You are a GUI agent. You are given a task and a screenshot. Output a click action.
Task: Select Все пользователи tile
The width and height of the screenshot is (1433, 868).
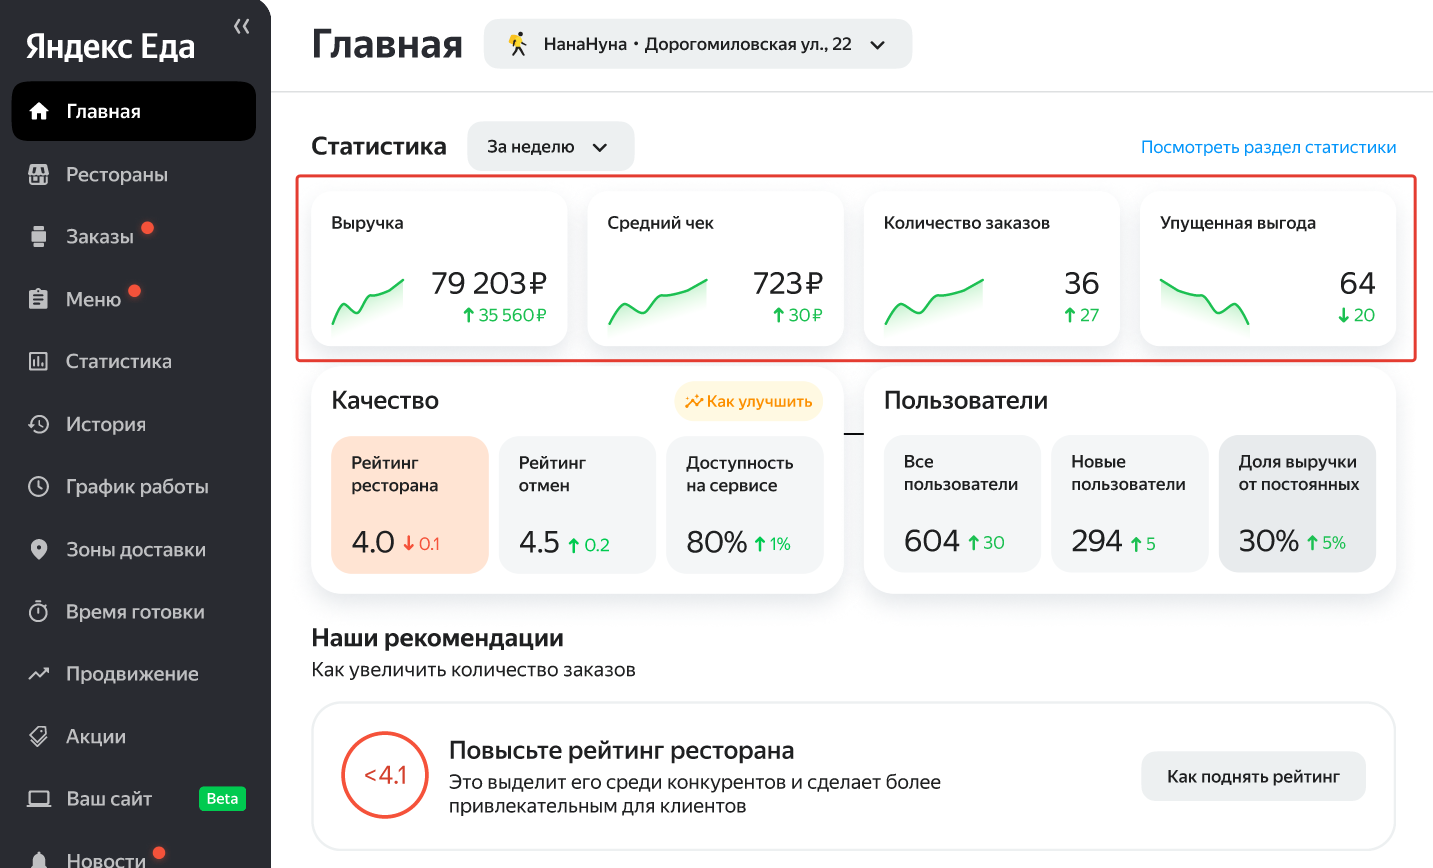point(962,503)
